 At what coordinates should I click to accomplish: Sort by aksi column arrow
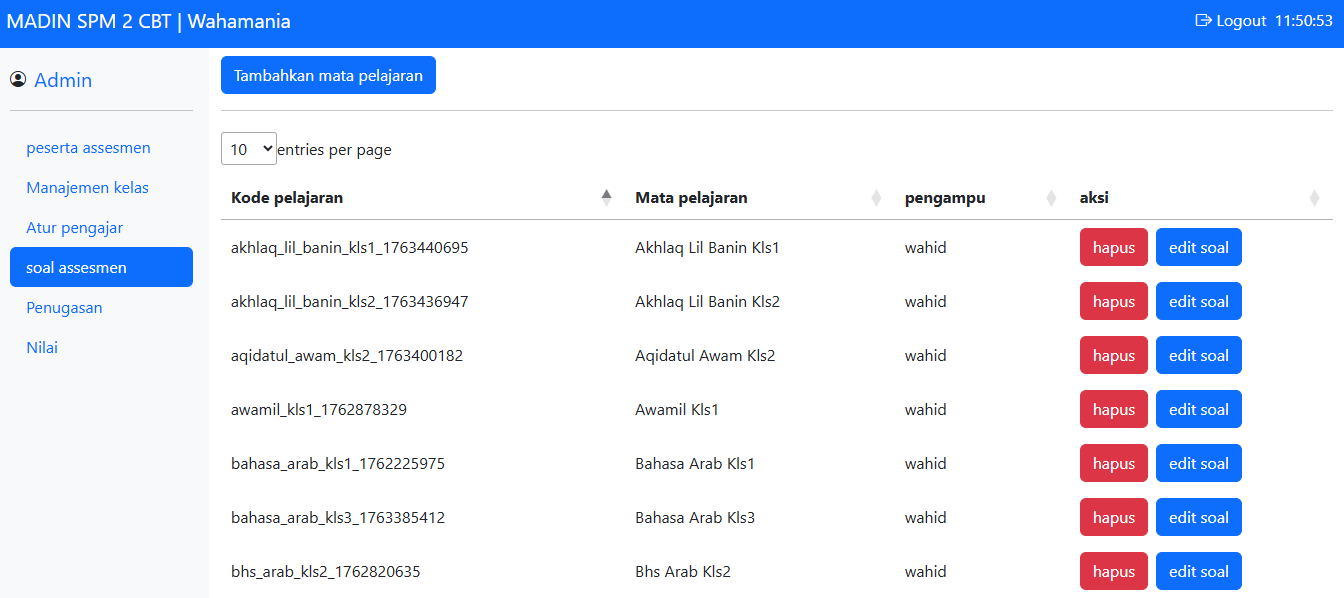coord(1314,198)
